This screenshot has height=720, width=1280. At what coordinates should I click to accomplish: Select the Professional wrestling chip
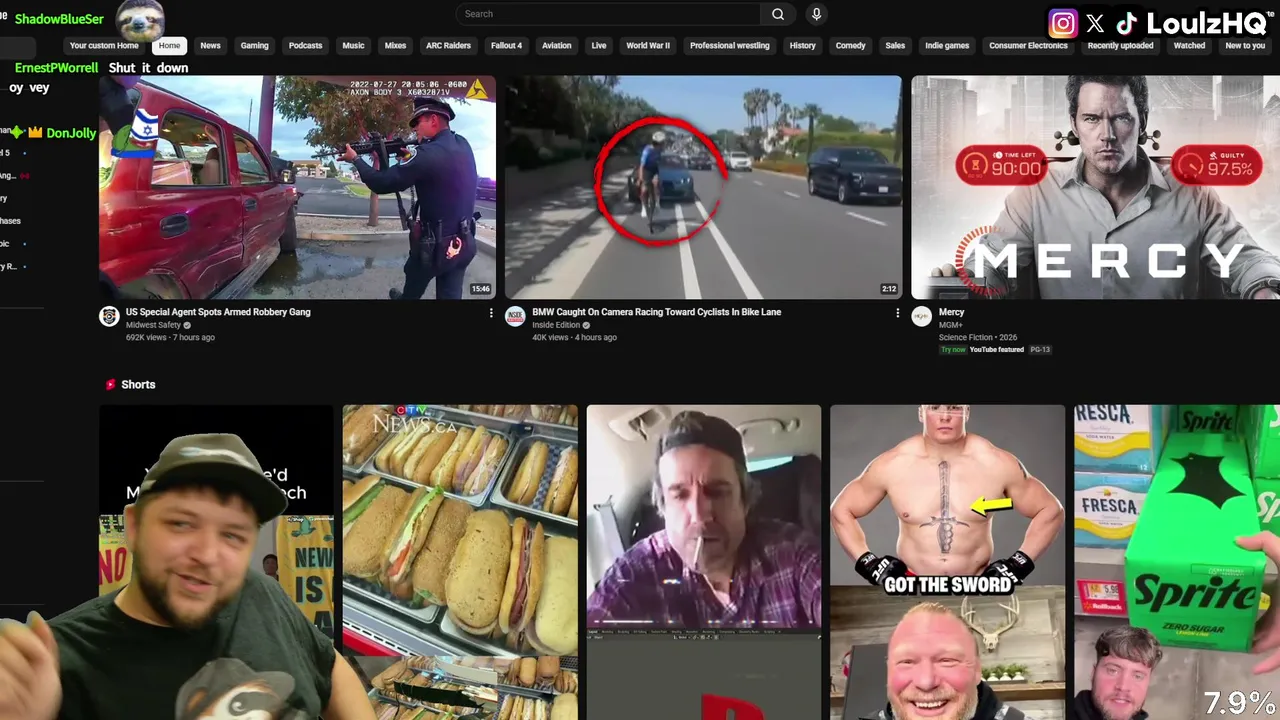[729, 46]
